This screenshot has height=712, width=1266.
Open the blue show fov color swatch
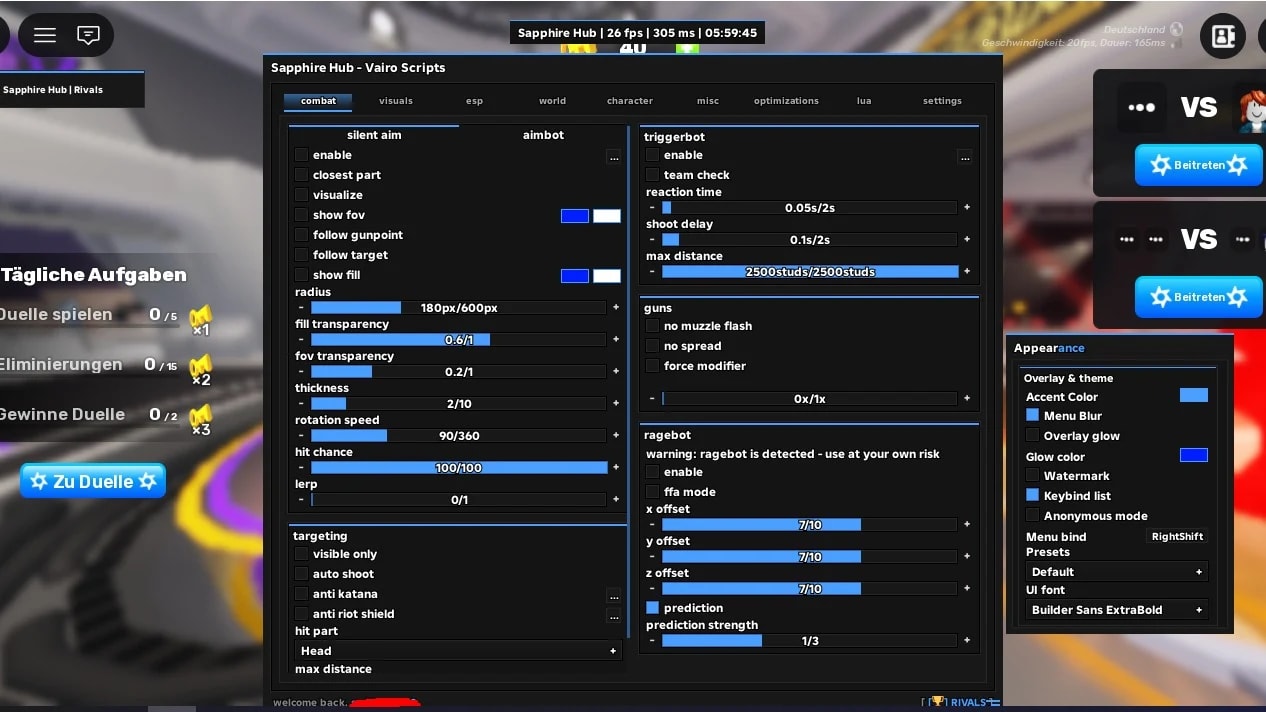tap(575, 216)
